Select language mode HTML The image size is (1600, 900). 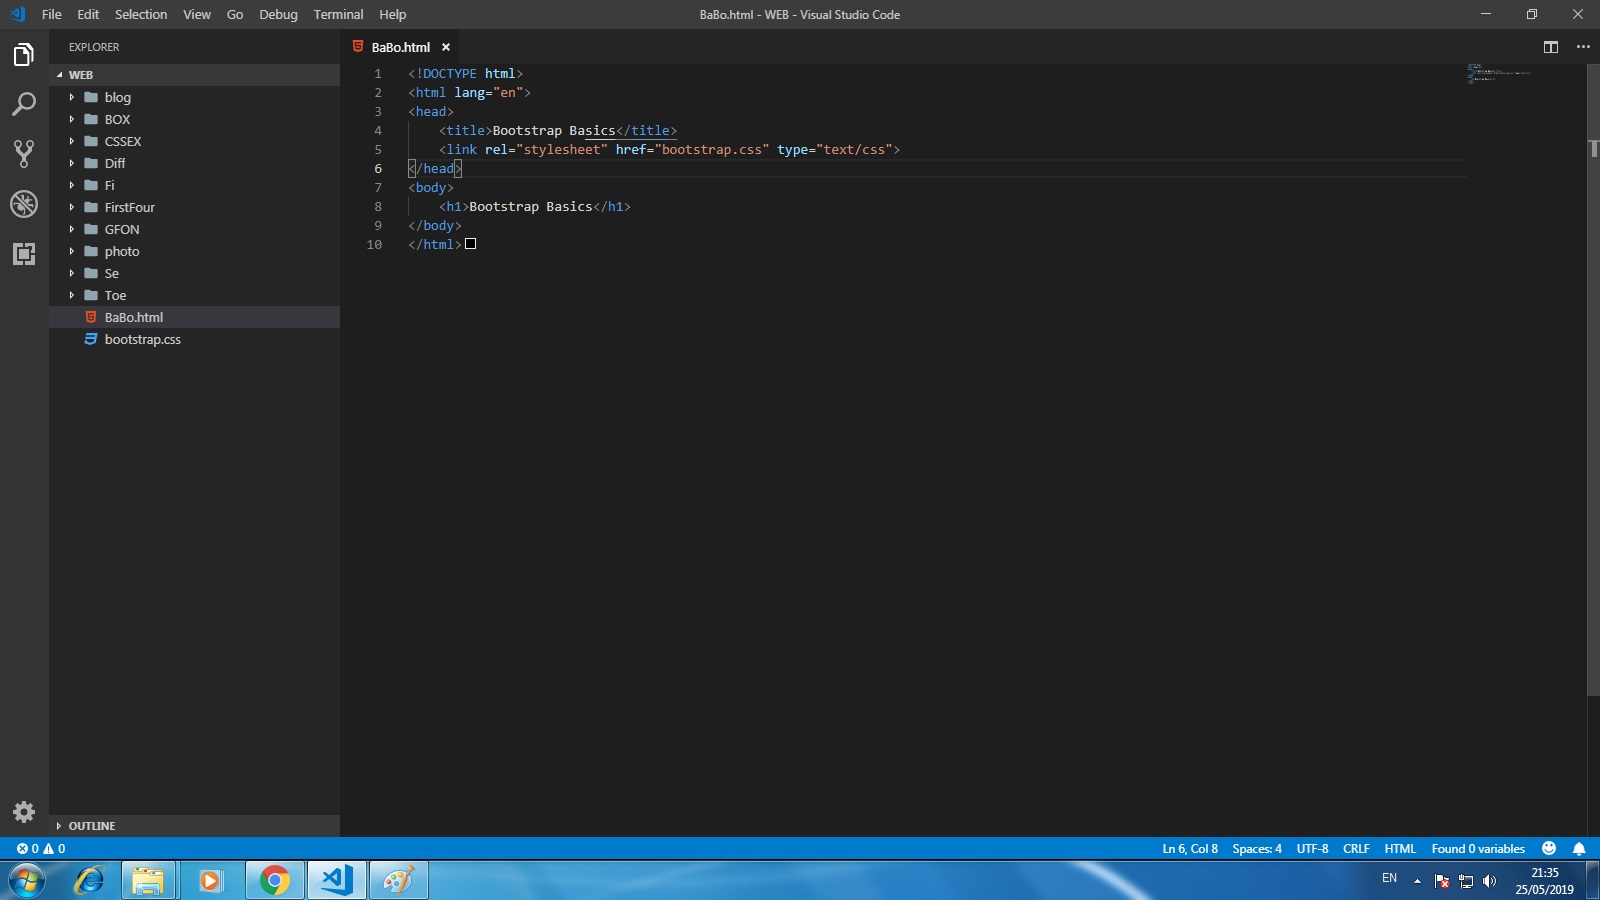point(1400,849)
